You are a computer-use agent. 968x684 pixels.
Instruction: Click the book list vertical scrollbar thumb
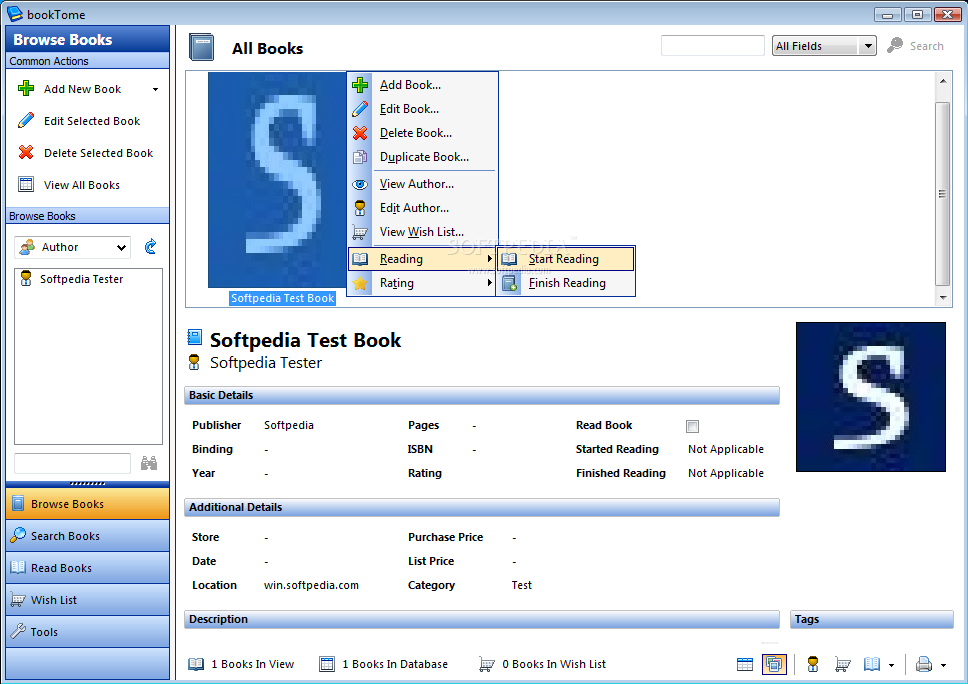pyautogui.click(x=942, y=194)
